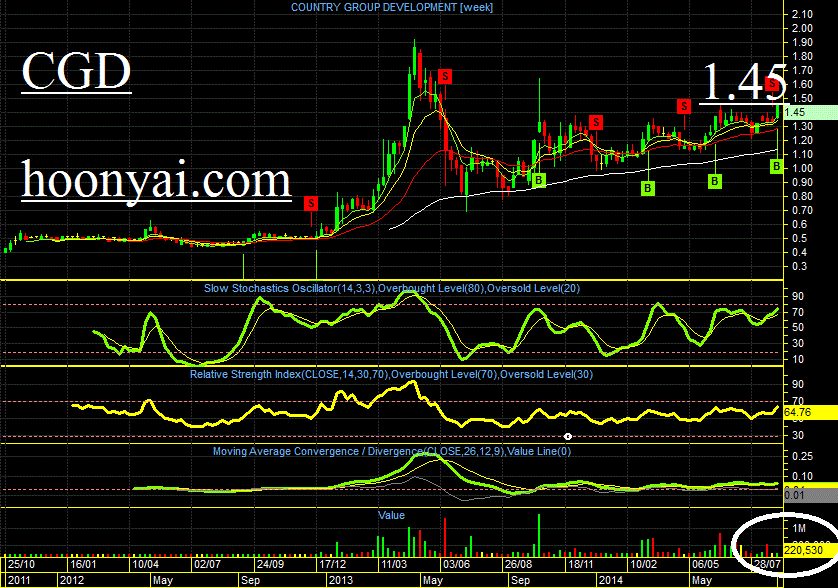Click the 64.76 RSI value tag
The width and height of the screenshot is (838, 588).
[810, 412]
